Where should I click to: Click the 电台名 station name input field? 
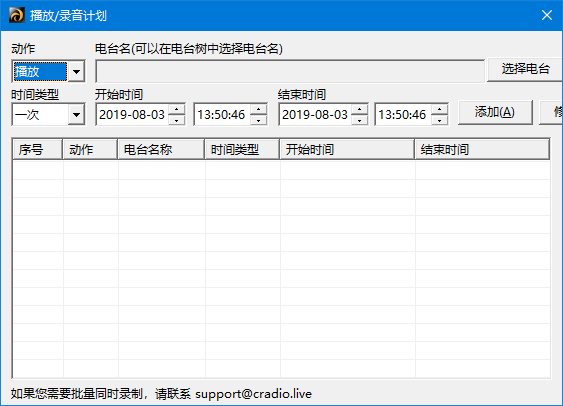coord(290,71)
